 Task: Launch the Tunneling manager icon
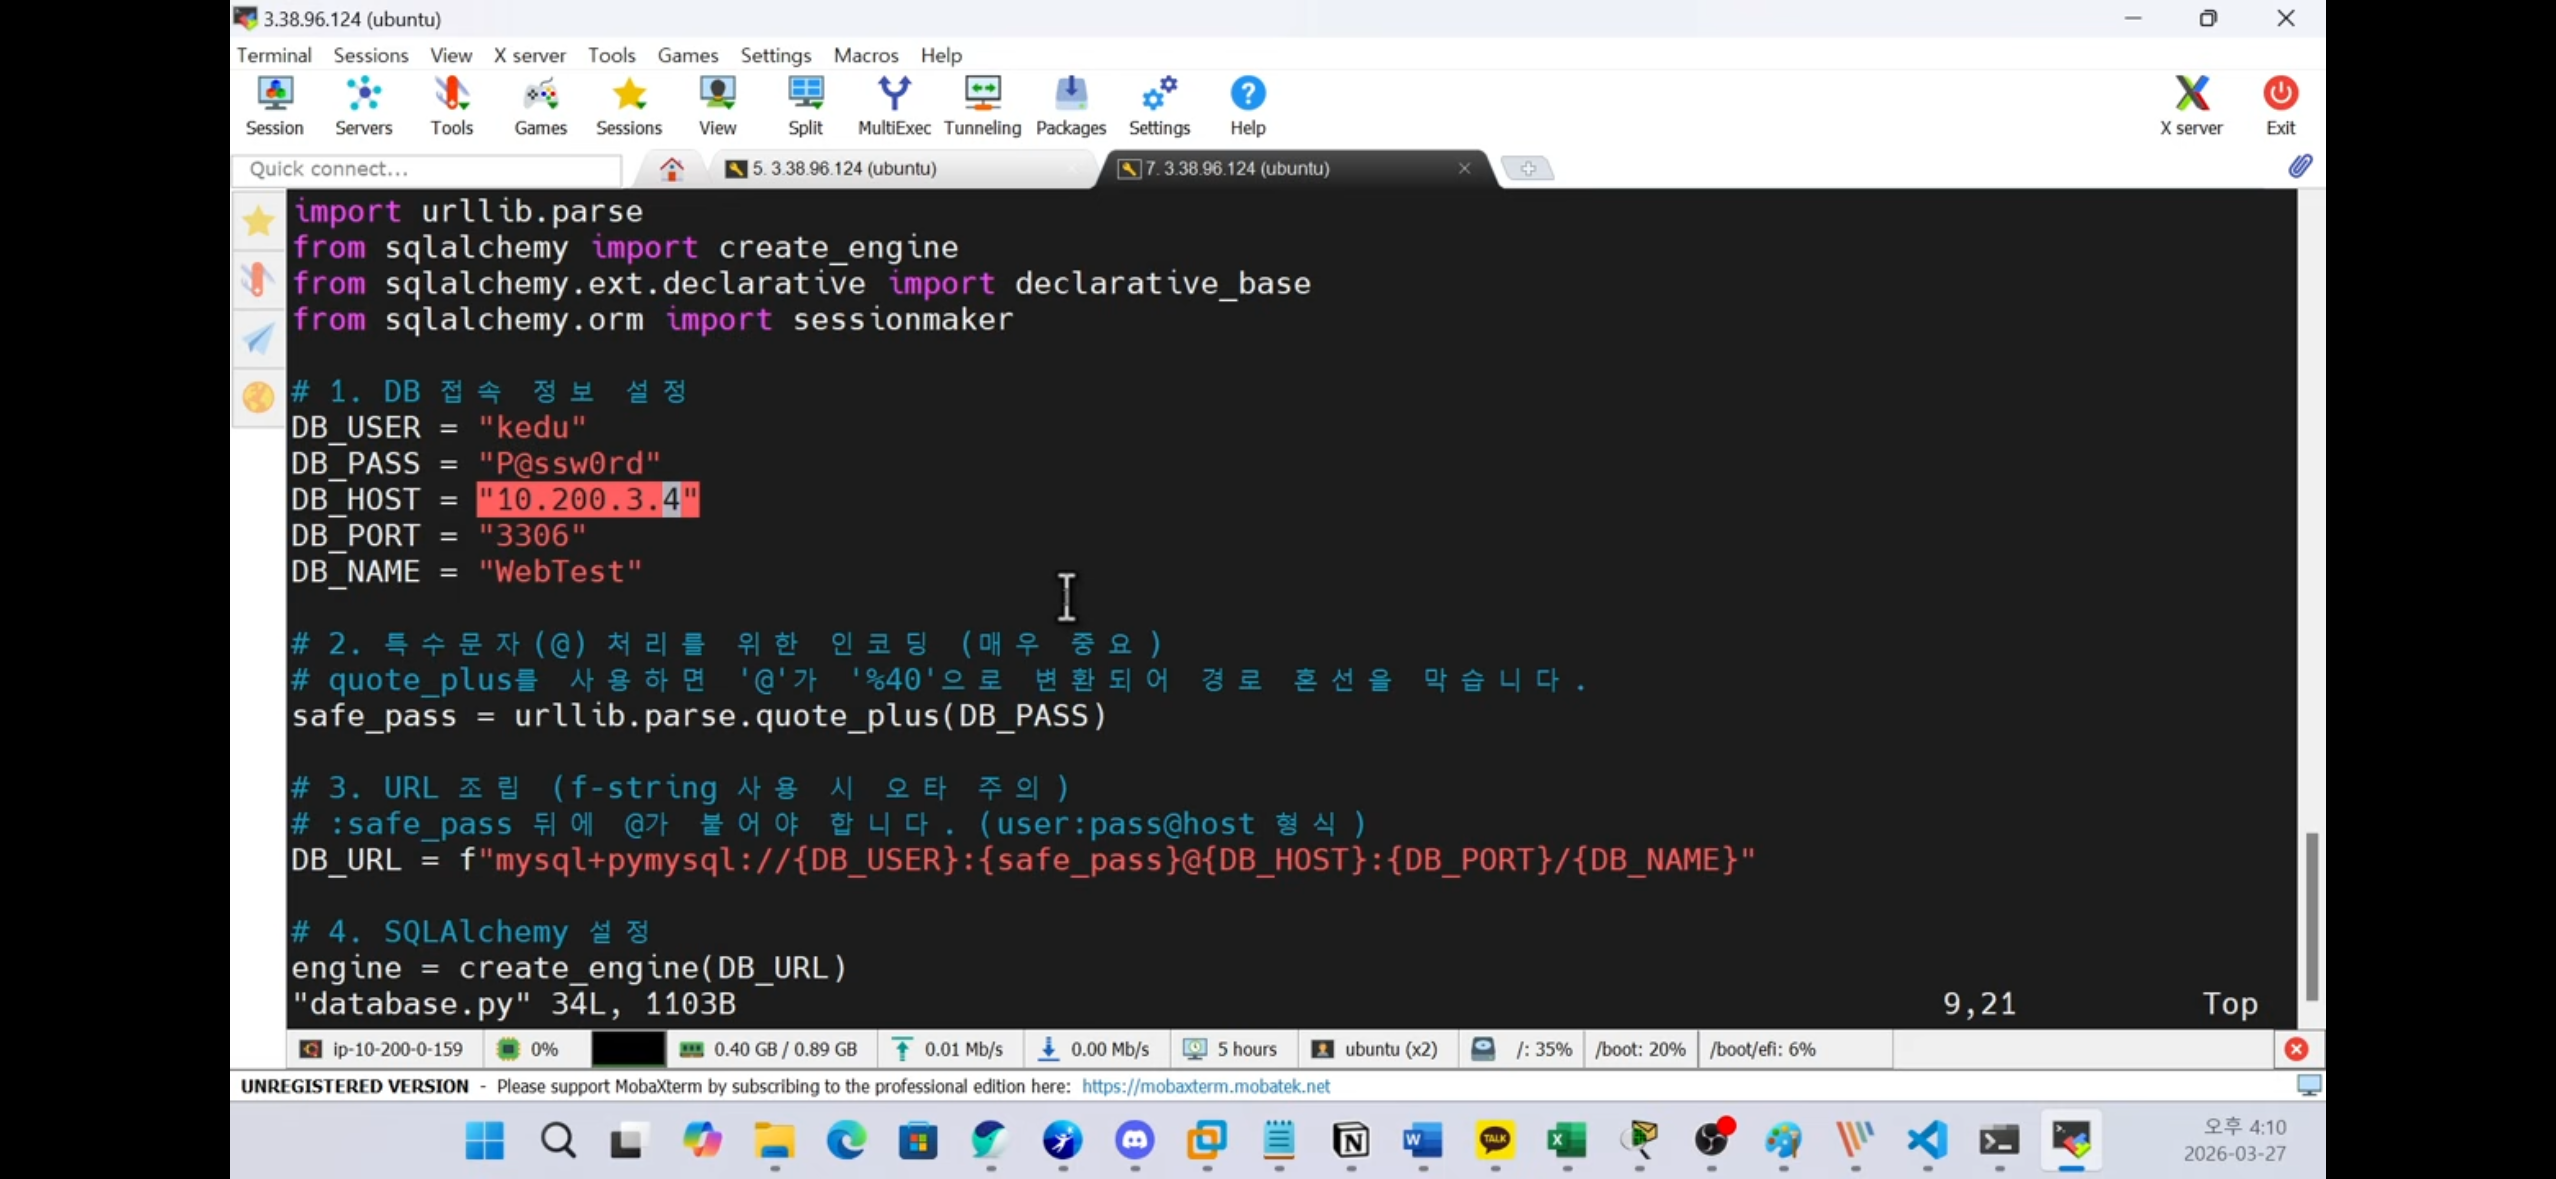pos(982,105)
